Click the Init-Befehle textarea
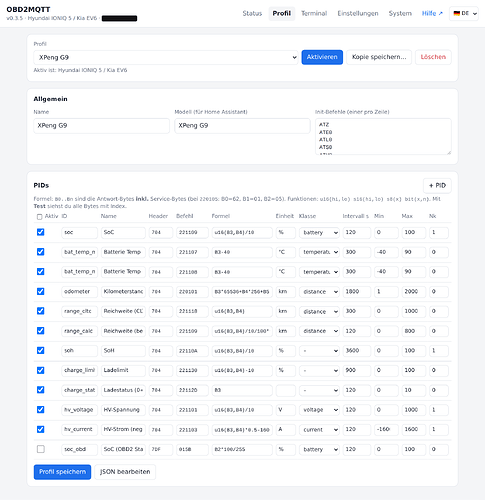Viewport: 485px width, 500px height. 383,136
